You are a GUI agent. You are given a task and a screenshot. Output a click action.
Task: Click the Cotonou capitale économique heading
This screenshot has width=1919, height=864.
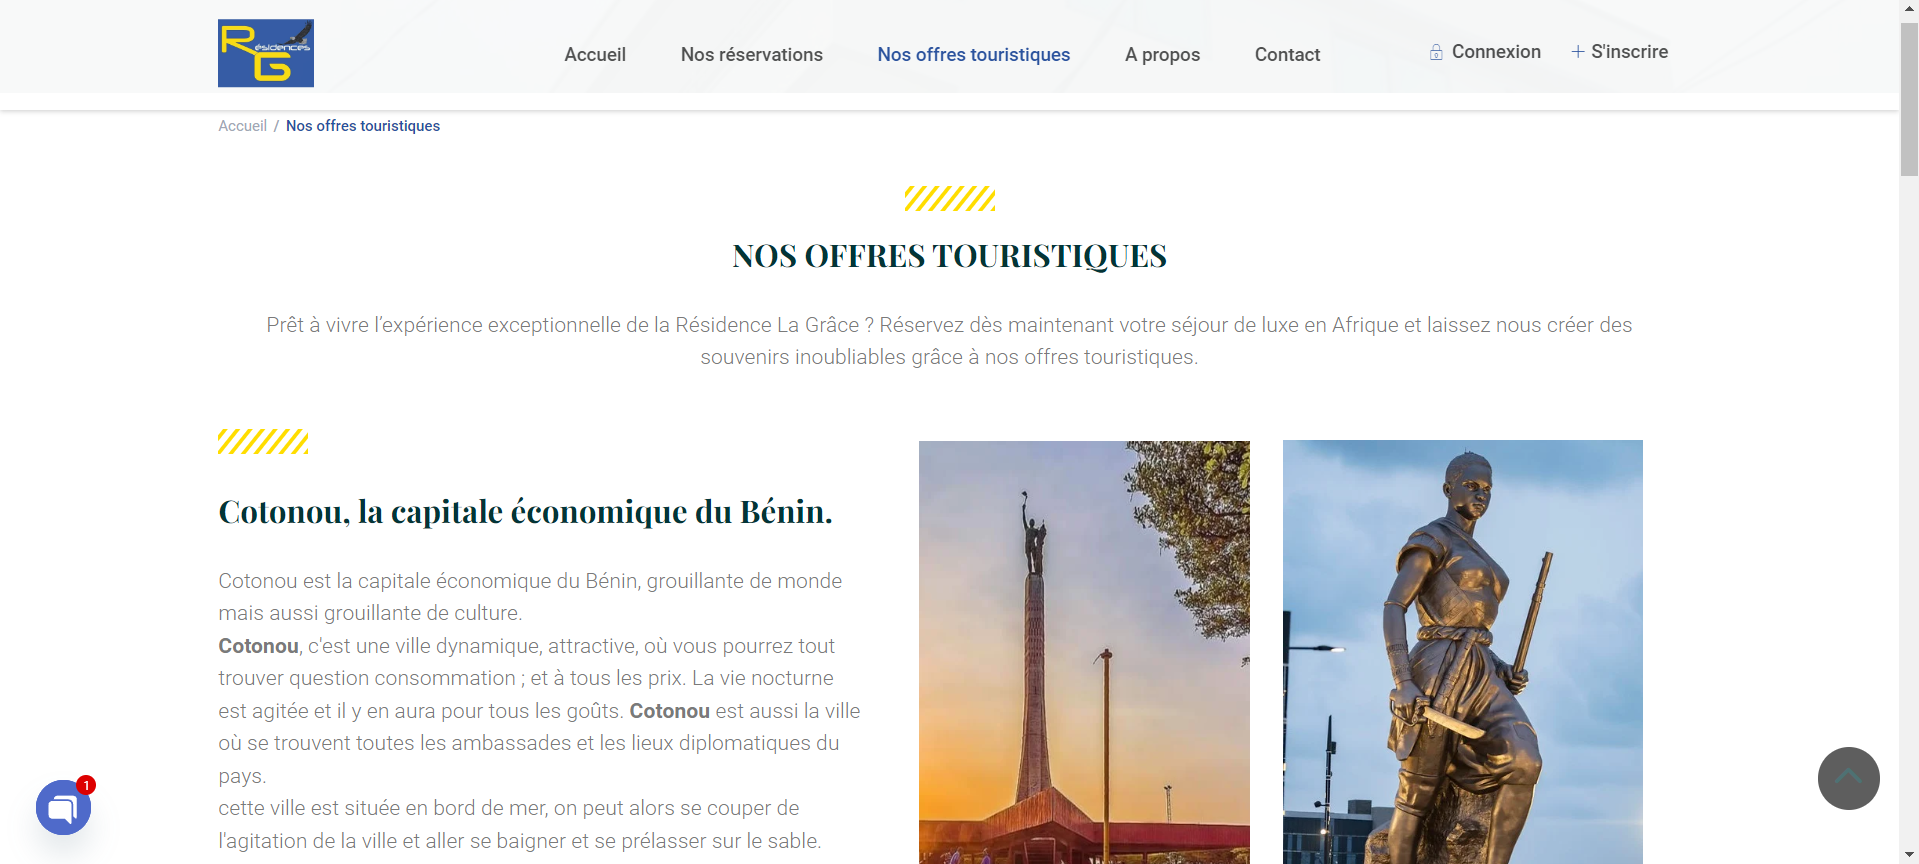[525, 512]
